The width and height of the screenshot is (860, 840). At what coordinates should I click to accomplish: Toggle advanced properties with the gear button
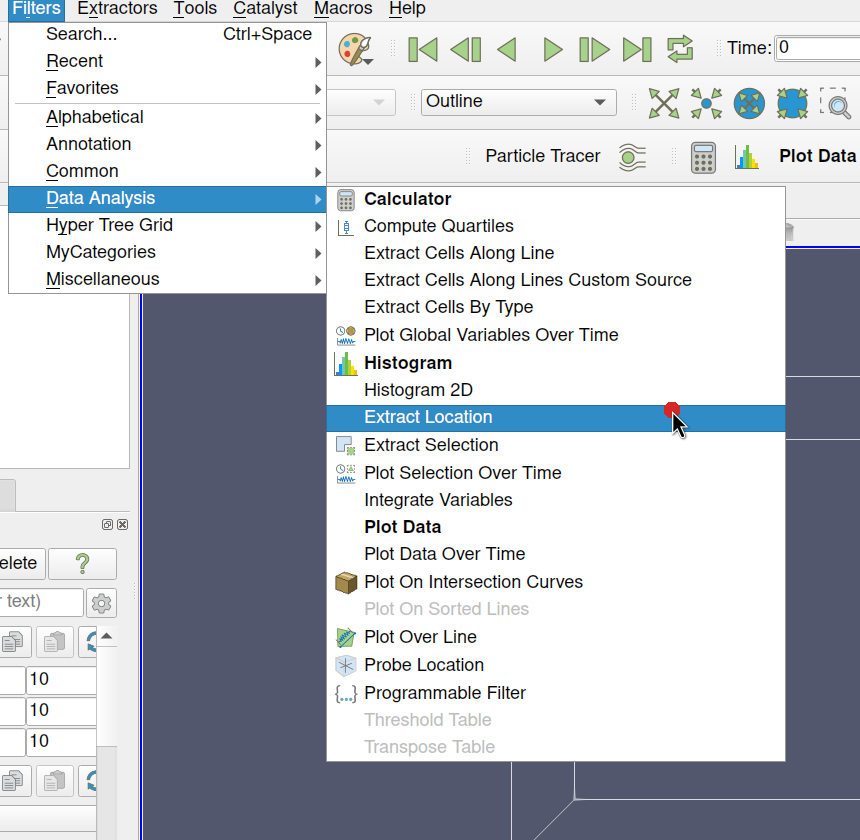[102, 602]
